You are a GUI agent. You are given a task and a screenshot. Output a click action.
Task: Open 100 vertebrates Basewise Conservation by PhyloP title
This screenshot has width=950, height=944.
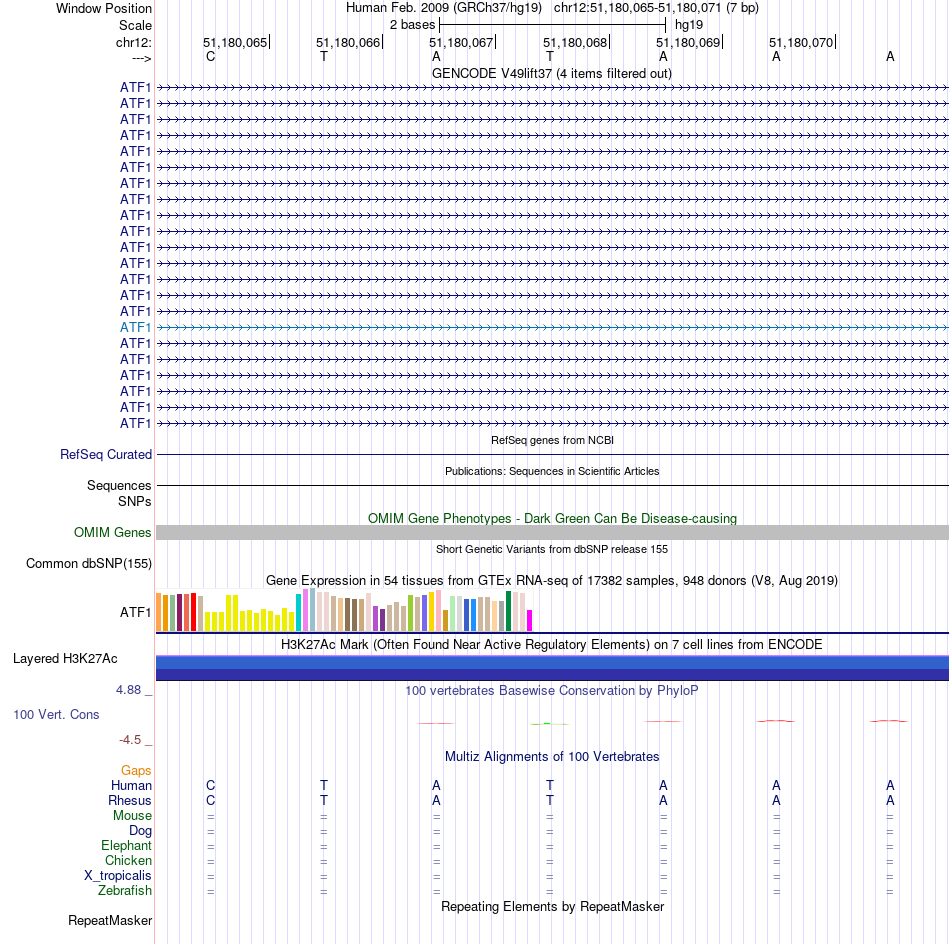coord(552,691)
